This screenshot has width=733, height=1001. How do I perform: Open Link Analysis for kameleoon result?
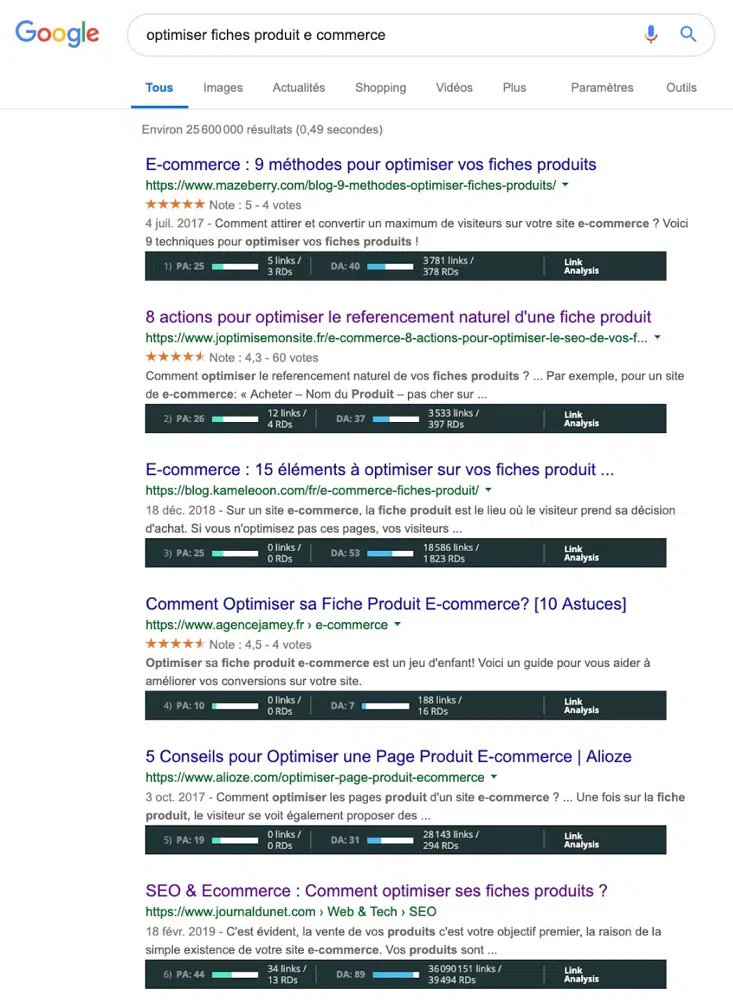pos(581,553)
